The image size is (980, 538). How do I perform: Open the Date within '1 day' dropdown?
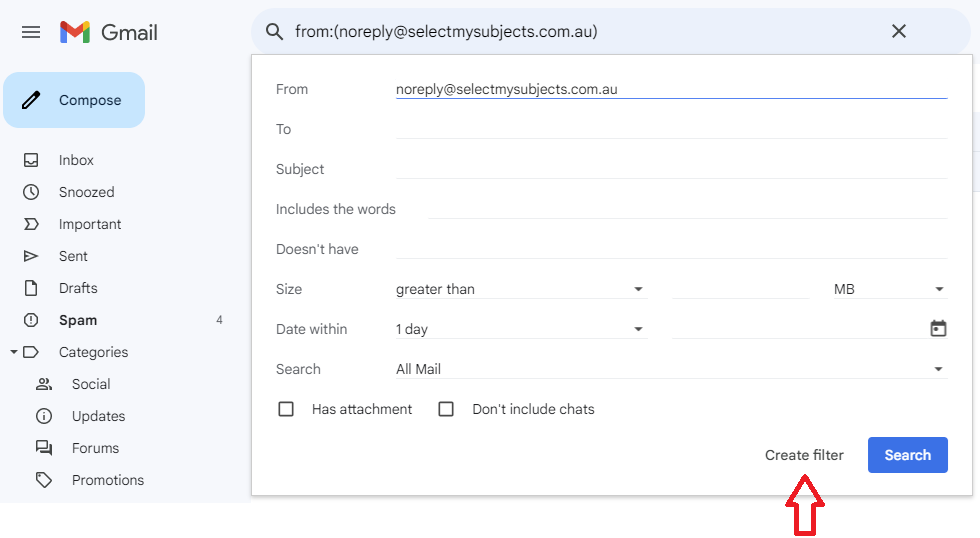tap(521, 329)
